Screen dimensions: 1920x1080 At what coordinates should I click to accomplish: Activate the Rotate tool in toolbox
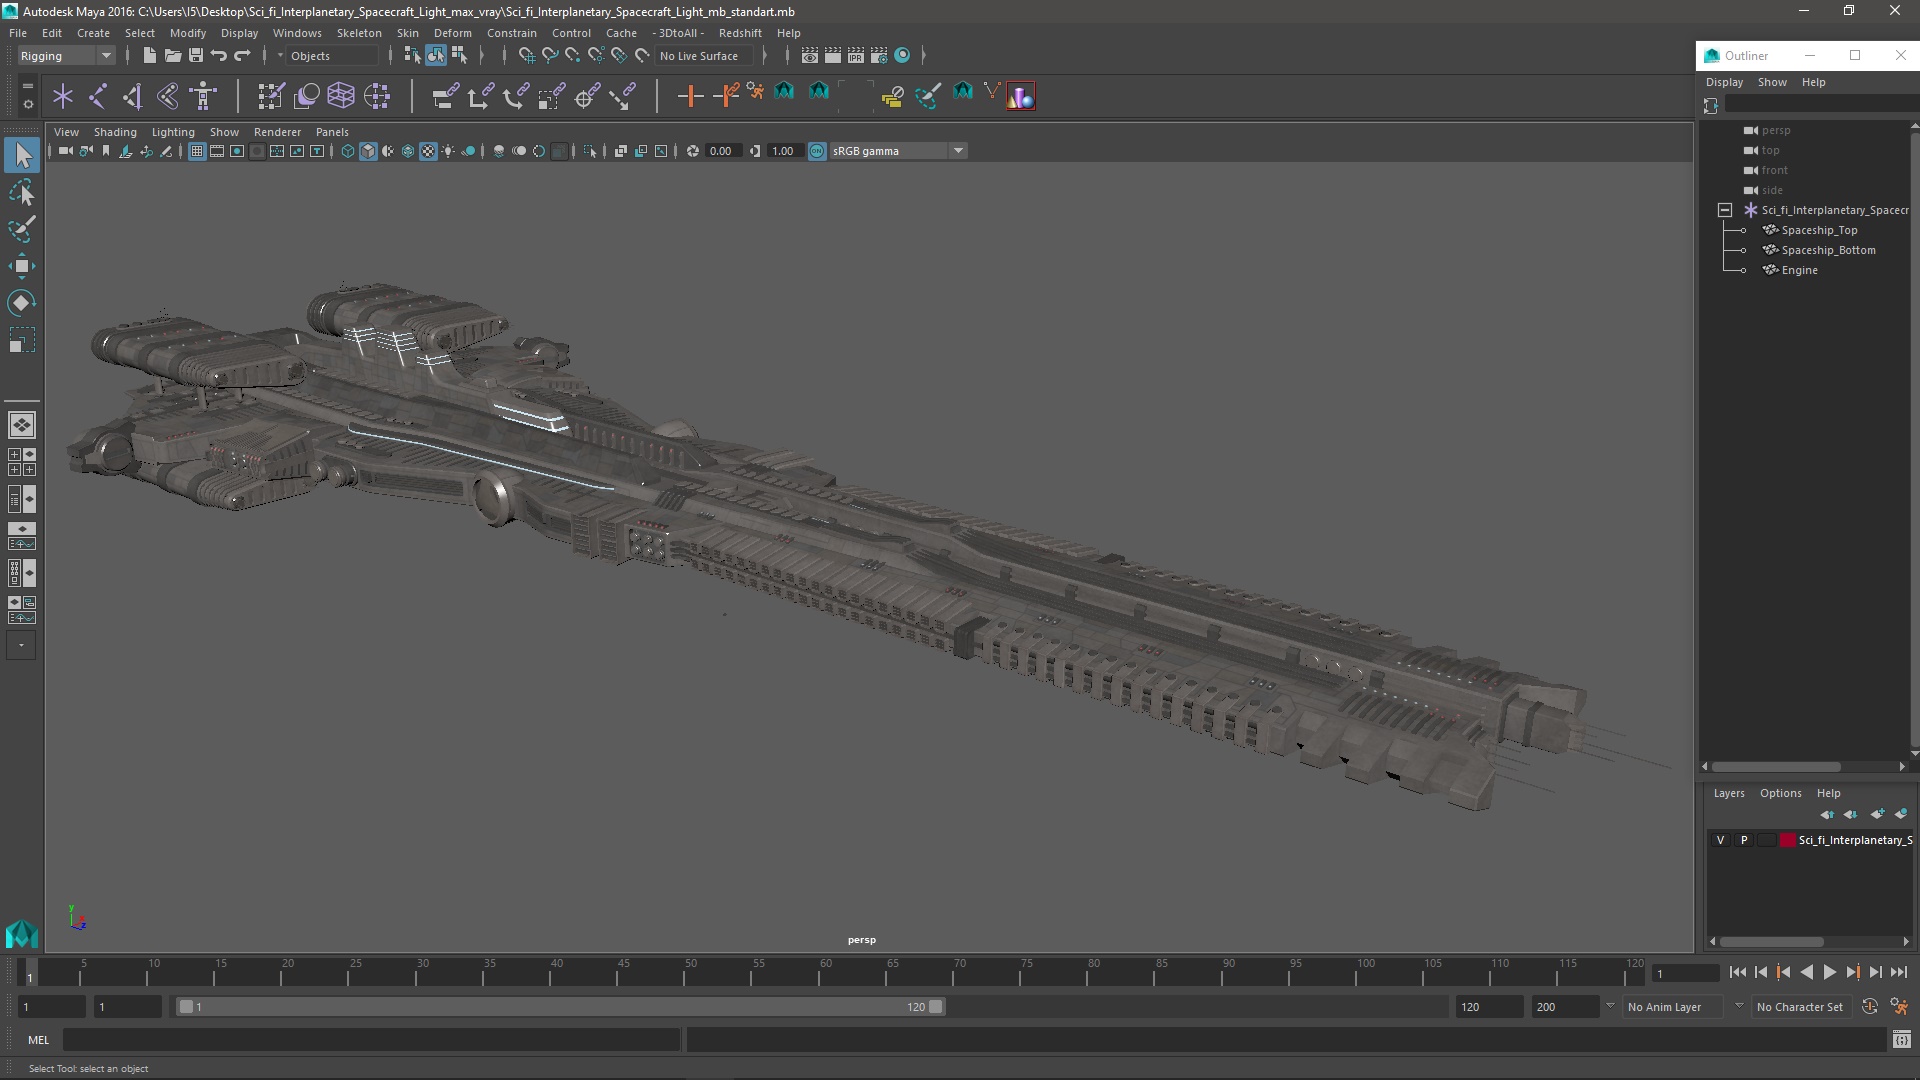22,303
